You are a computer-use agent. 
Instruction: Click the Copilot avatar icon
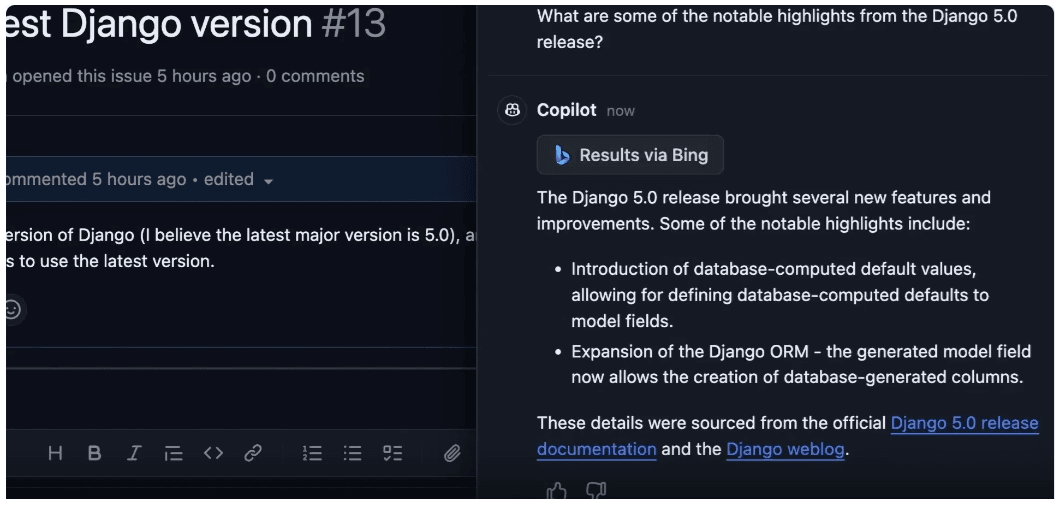(512, 110)
